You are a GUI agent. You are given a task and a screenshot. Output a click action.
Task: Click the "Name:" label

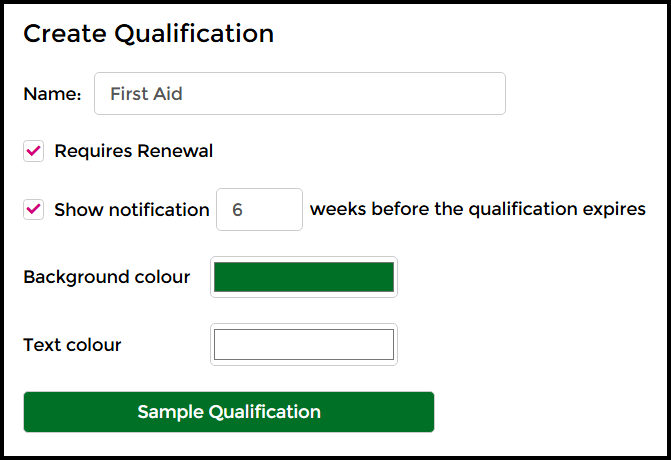(x=52, y=94)
